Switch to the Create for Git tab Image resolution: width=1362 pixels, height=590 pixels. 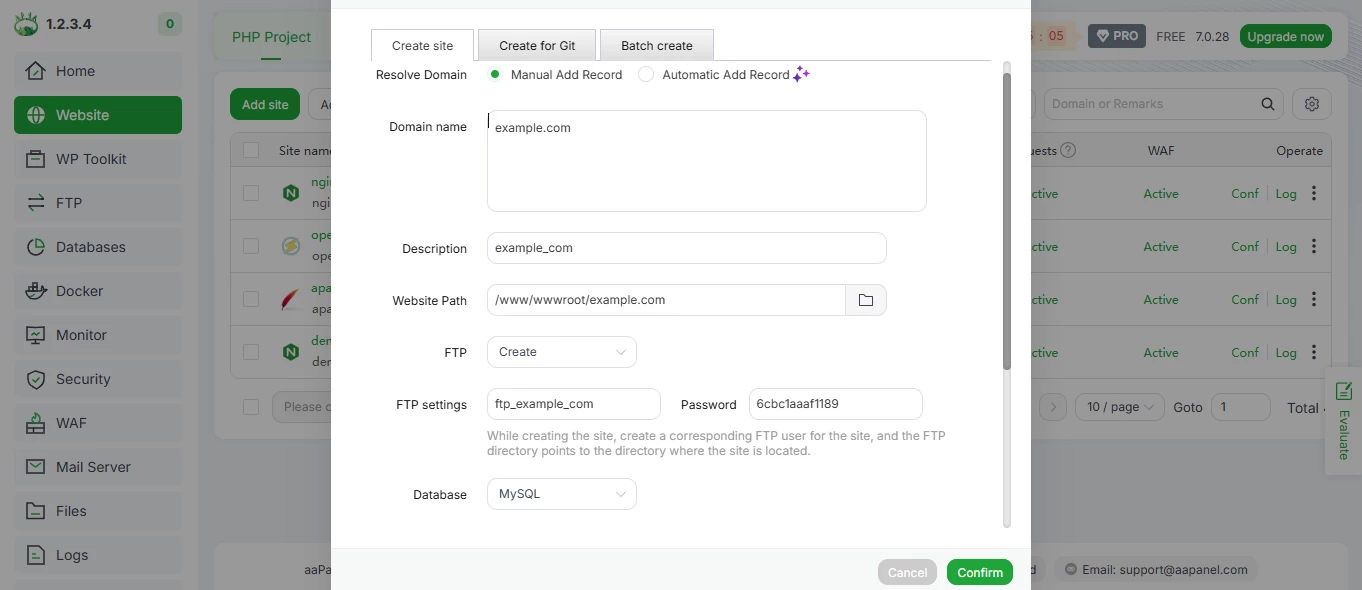[537, 45]
